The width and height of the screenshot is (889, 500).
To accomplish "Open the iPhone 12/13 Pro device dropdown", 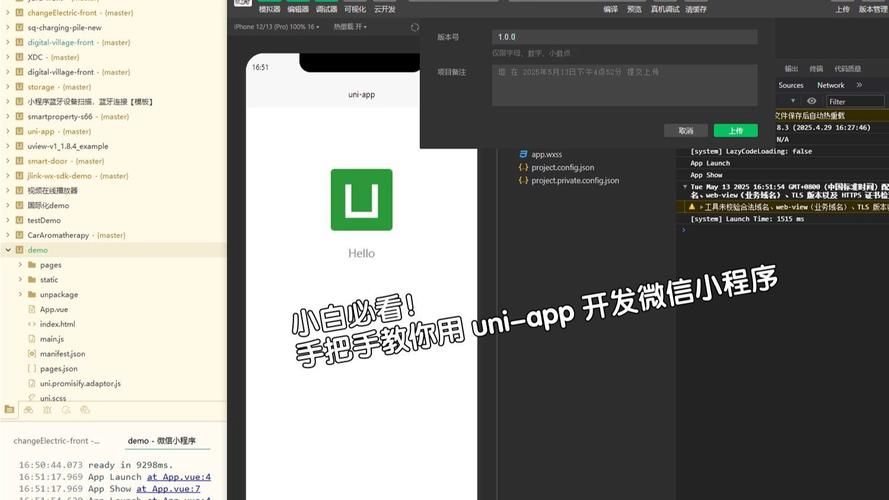I will [x=276, y=27].
